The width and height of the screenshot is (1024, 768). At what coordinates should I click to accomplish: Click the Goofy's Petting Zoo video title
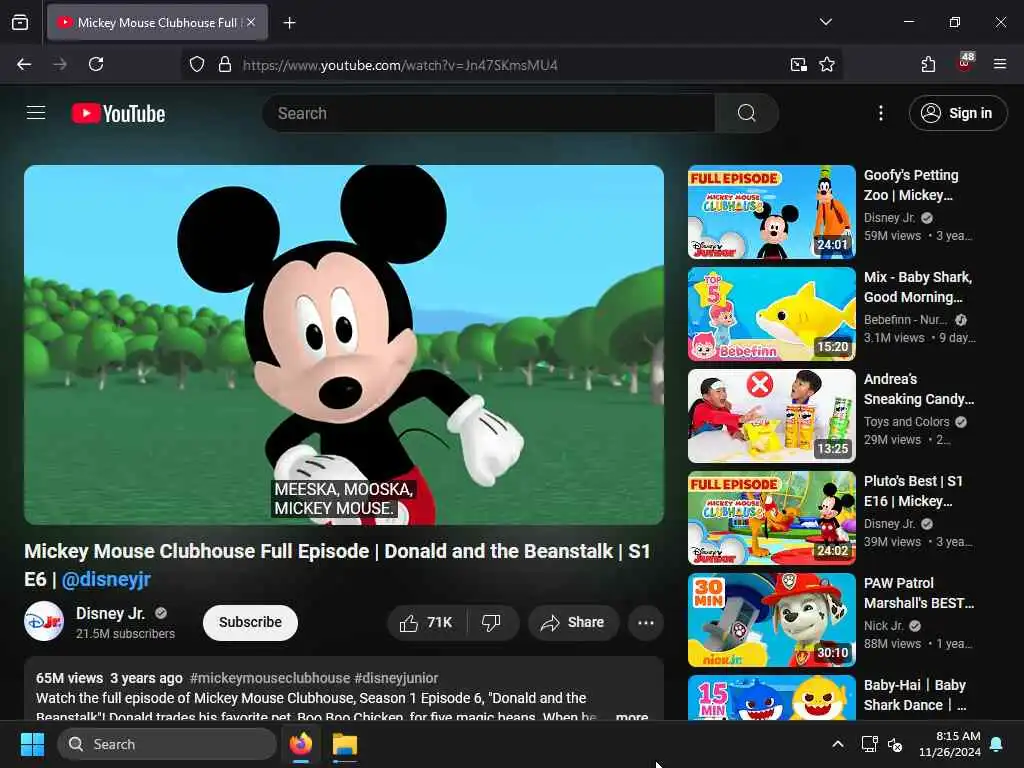click(x=911, y=185)
